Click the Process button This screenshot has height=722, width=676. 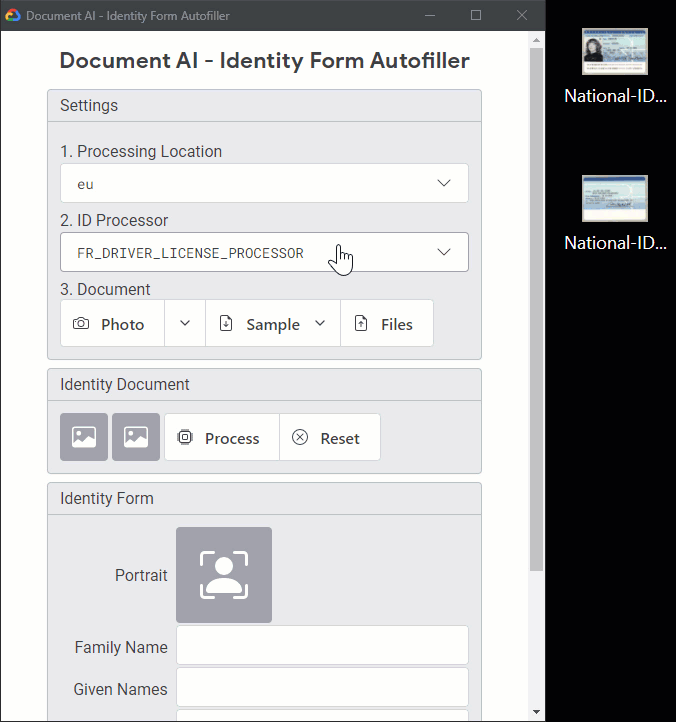click(x=222, y=437)
